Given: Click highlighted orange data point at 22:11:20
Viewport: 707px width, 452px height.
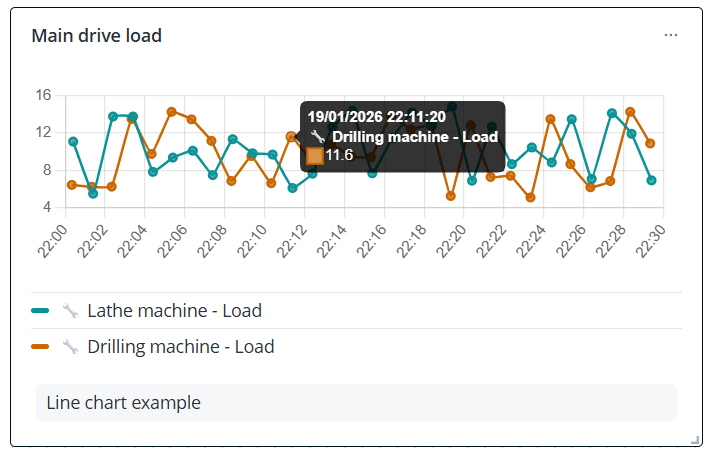Looking at the screenshot, I should point(291,136).
